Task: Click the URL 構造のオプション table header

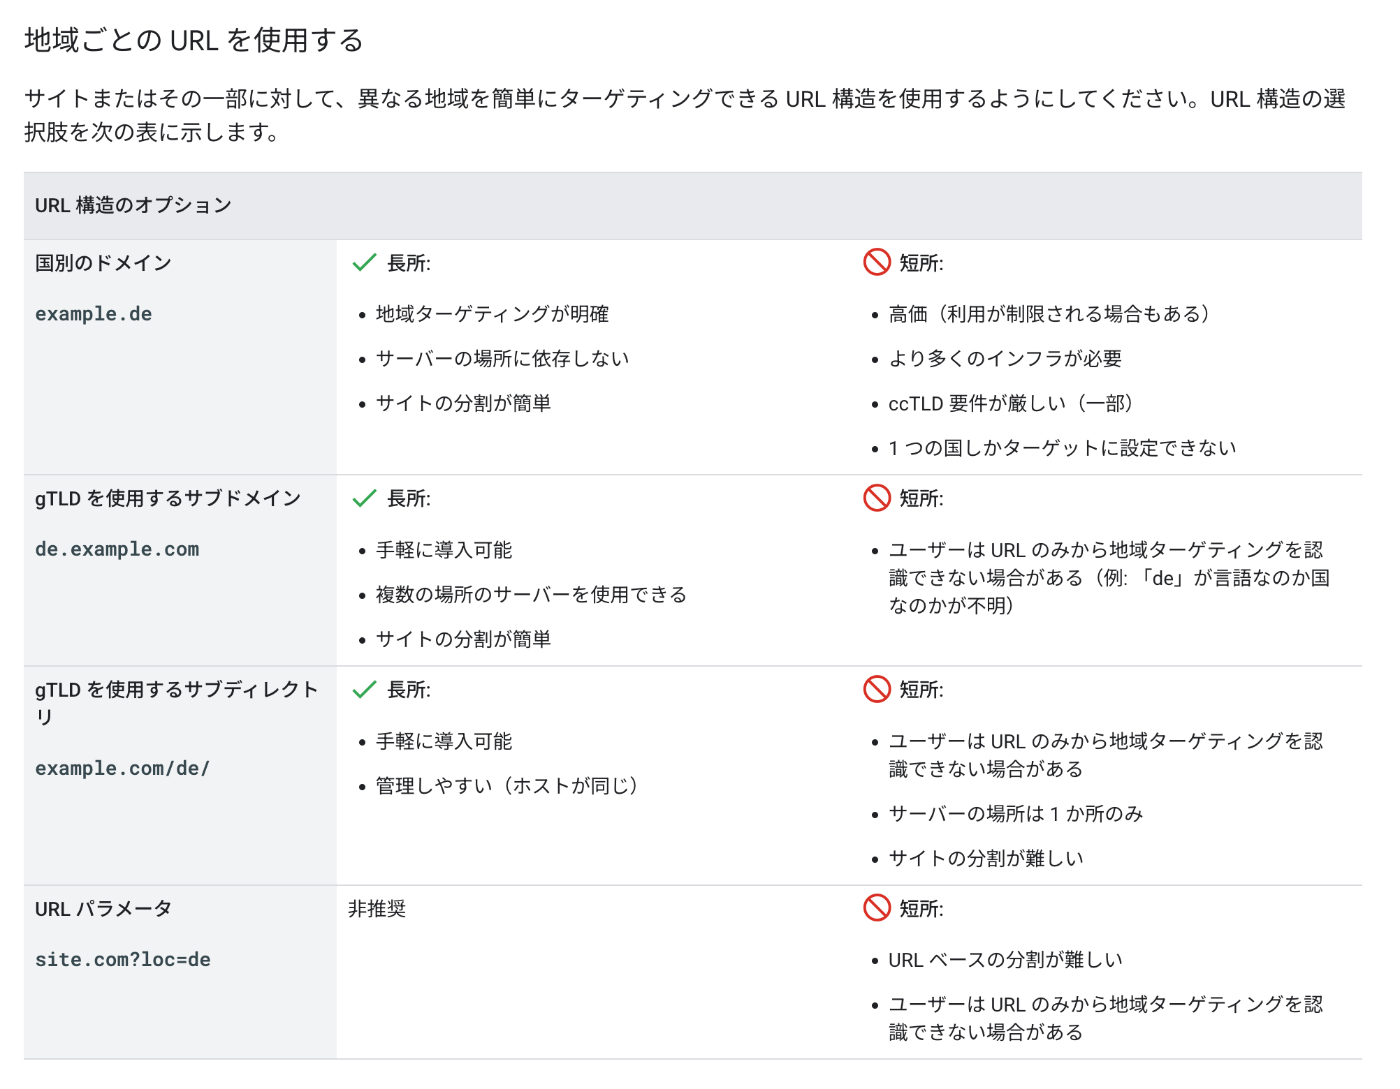Action: click(x=133, y=204)
